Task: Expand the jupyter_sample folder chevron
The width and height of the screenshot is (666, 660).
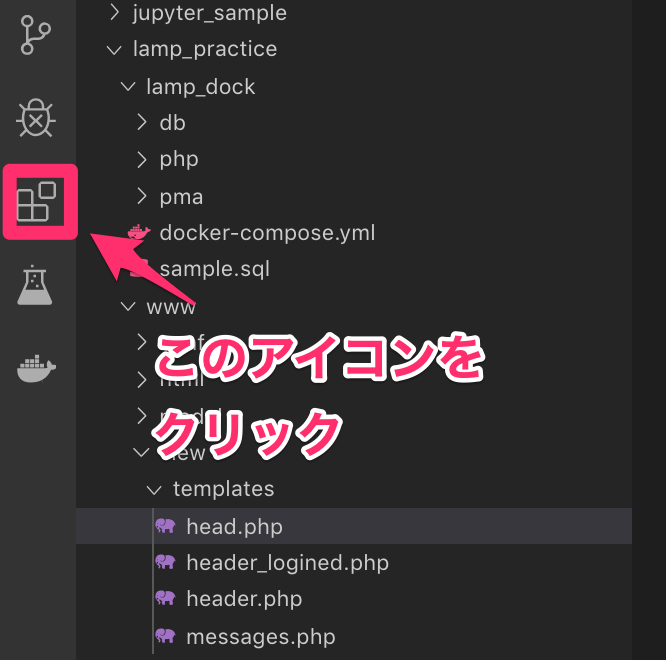Action: click(x=114, y=12)
